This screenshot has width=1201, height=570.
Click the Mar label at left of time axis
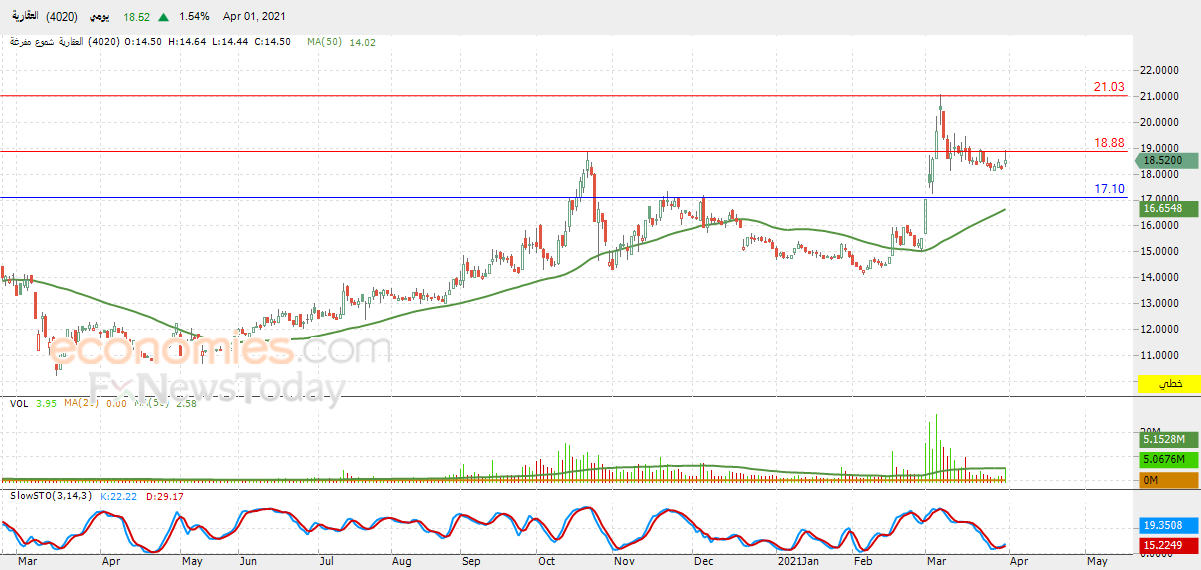pyautogui.click(x=27, y=562)
